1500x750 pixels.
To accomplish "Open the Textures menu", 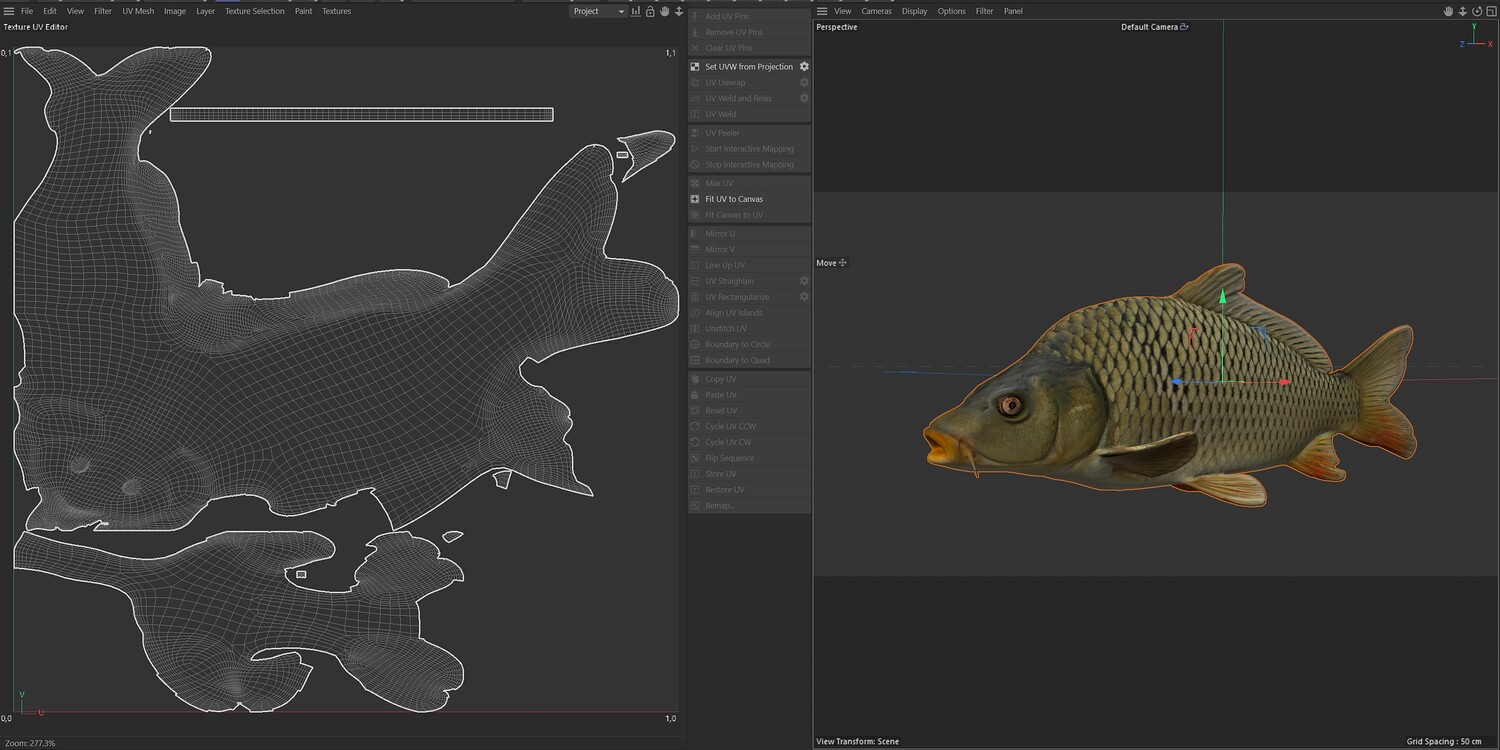I will point(336,11).
